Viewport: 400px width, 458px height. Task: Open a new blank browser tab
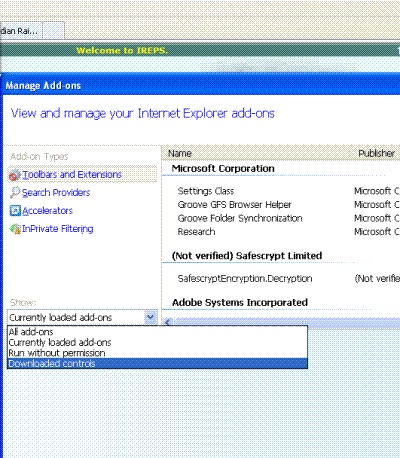pos(53,31)
